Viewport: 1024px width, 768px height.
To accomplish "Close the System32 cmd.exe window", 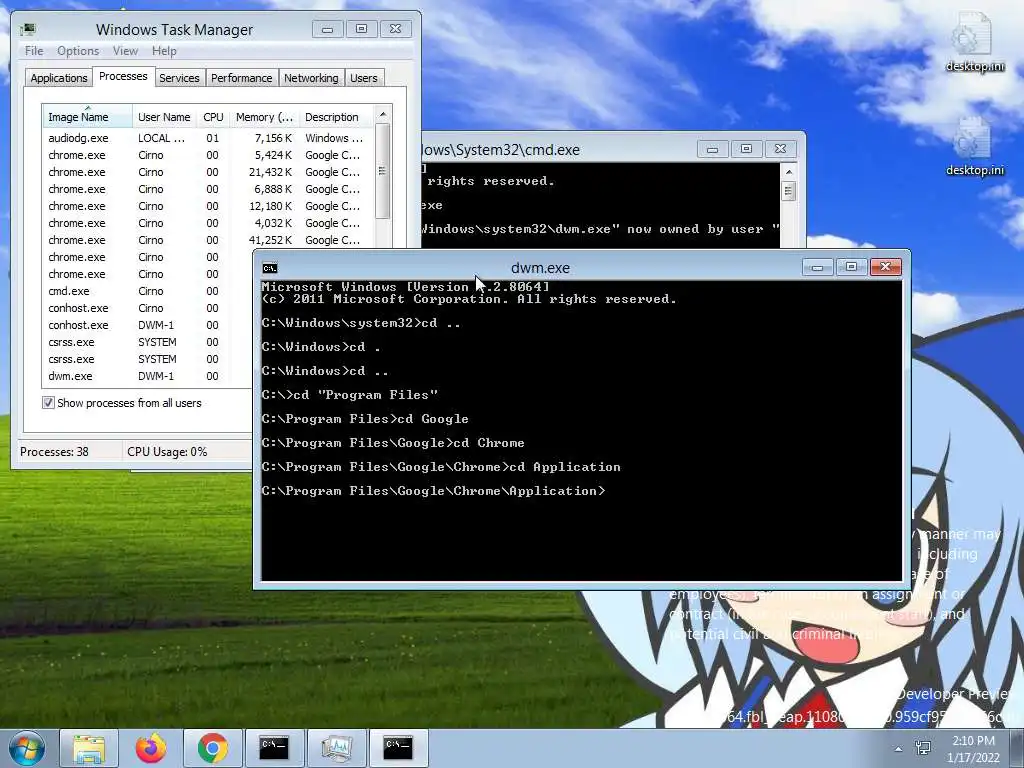I will [x=780, y=149].
